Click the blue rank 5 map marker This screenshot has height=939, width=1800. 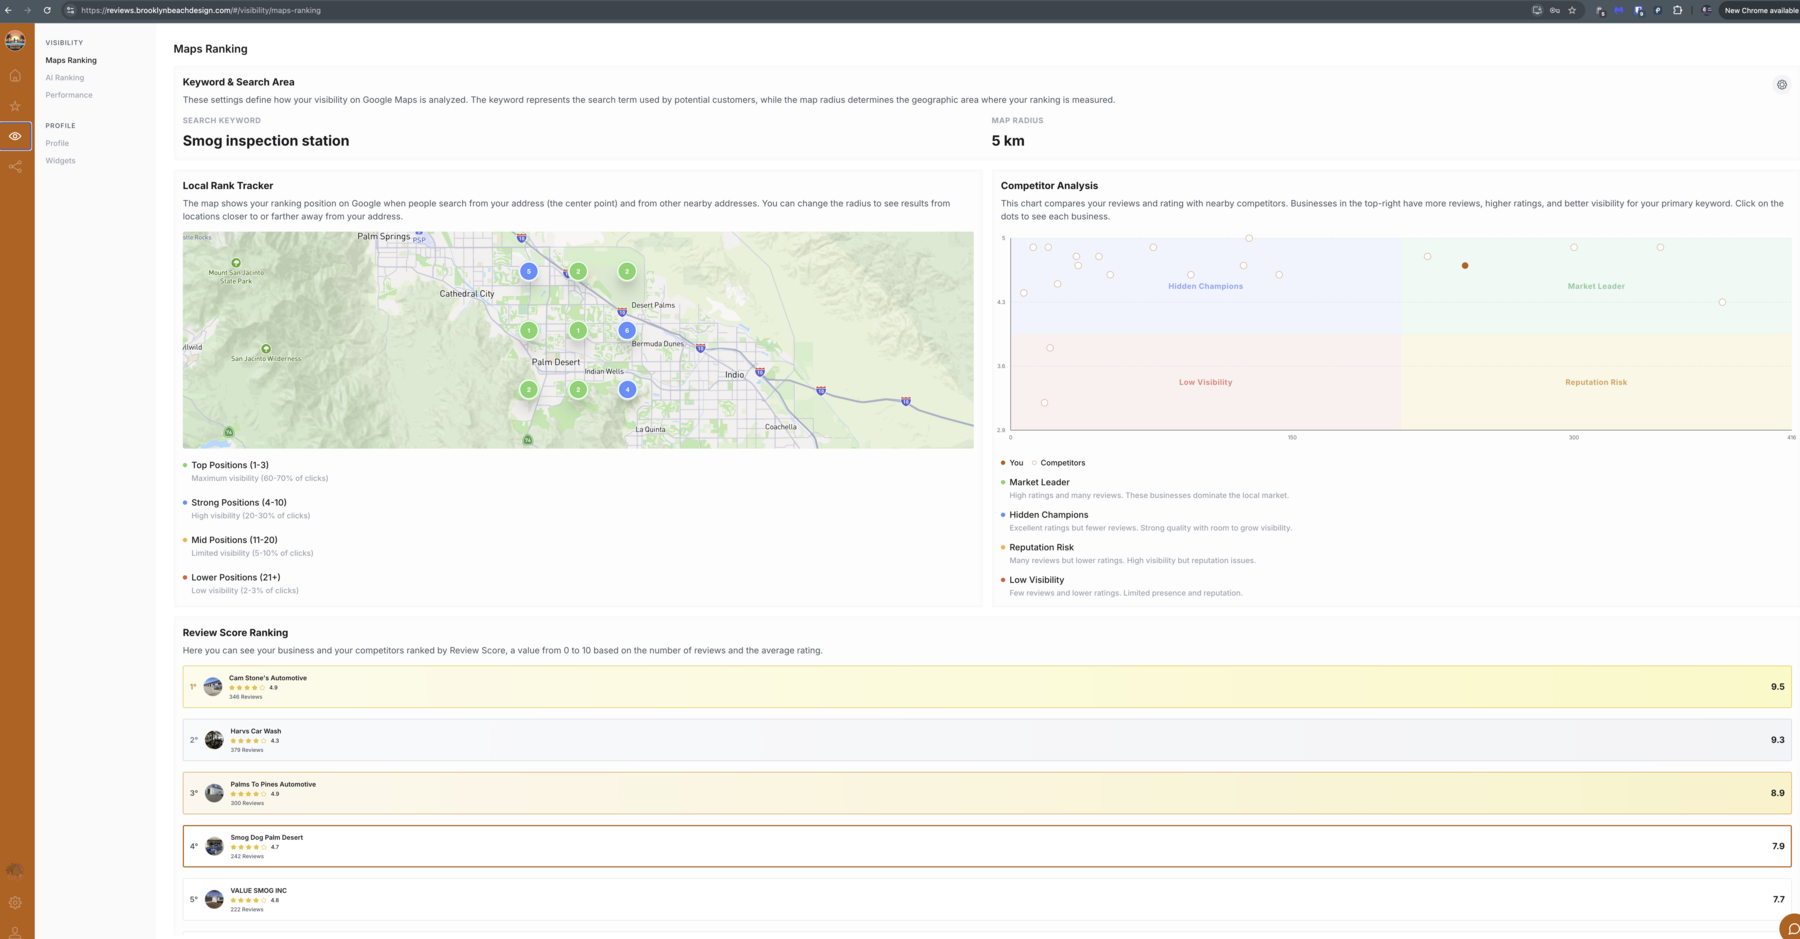click(529, 271)
